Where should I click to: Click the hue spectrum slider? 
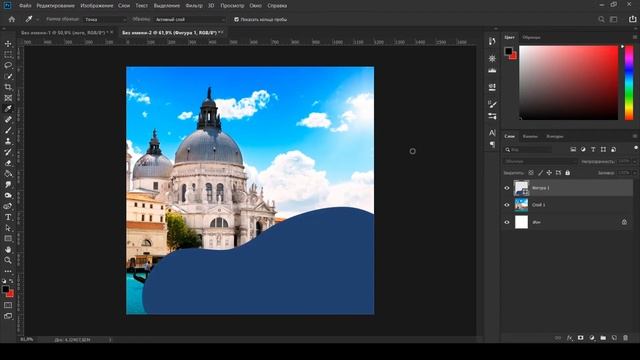(629, 83)
